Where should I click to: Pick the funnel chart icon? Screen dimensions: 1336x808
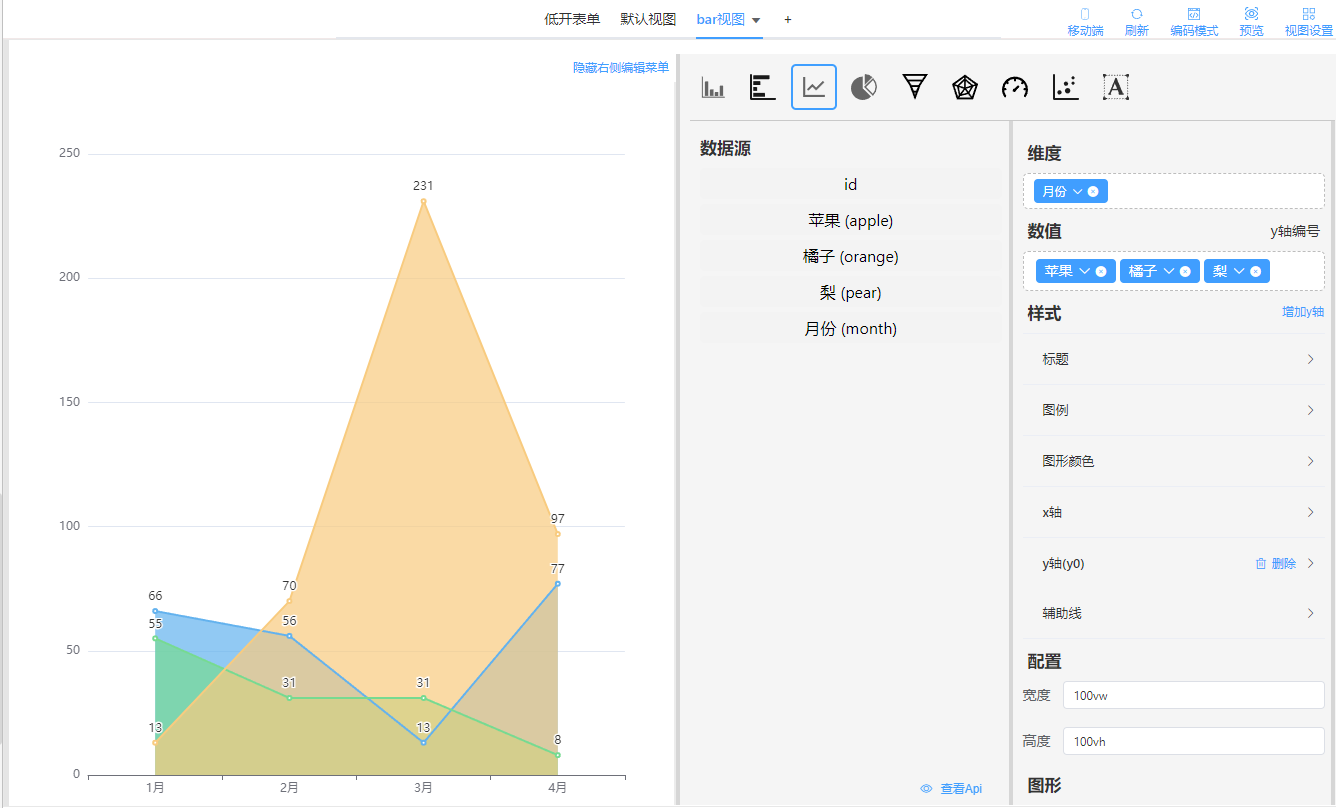point(914,88)
